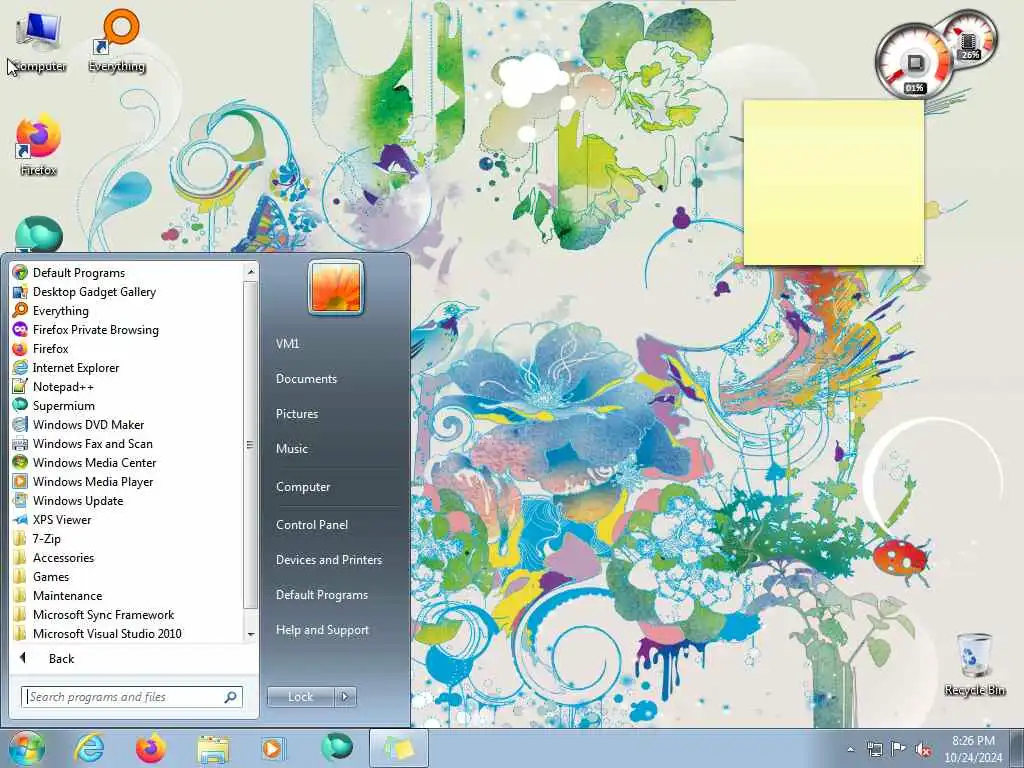Open Default Programs in the right pane
Viewport: 1024px width, 768px height.
tap(322, 595)
